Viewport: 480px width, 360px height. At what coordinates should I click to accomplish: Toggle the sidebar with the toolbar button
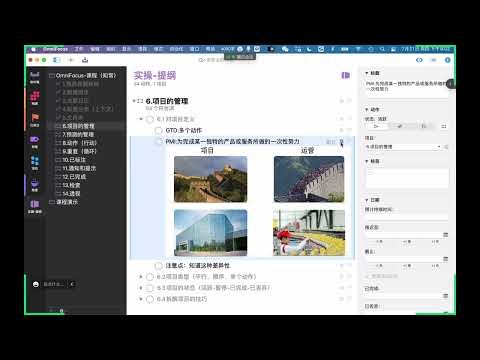point(57,60)
